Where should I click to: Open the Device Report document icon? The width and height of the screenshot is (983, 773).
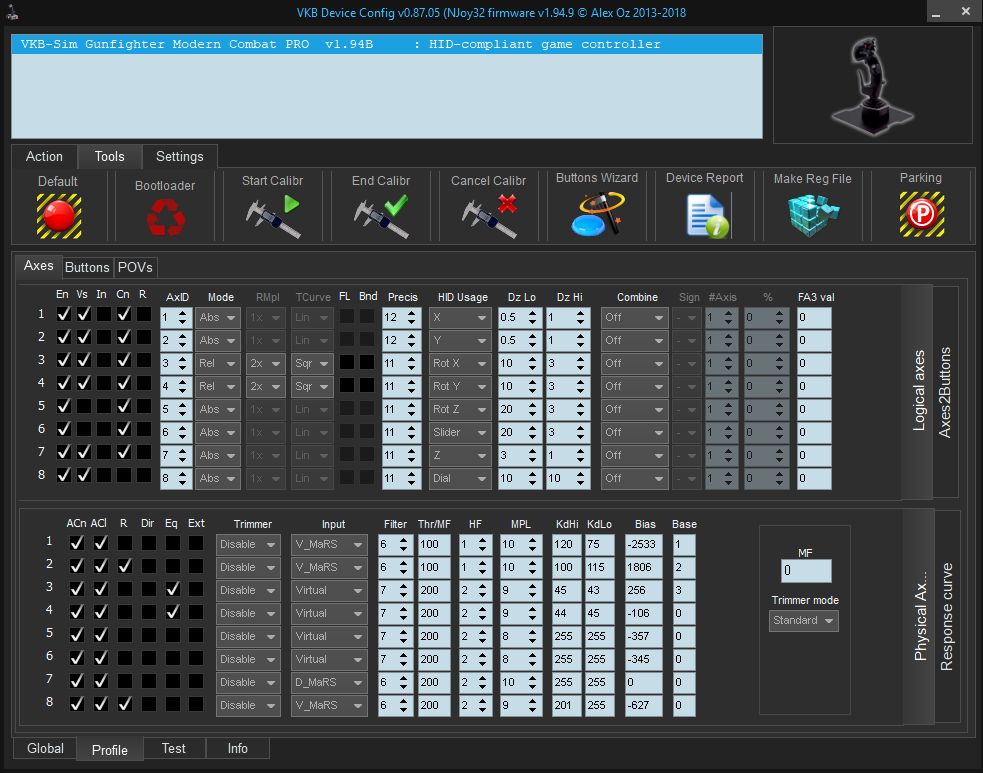(705, 215)
